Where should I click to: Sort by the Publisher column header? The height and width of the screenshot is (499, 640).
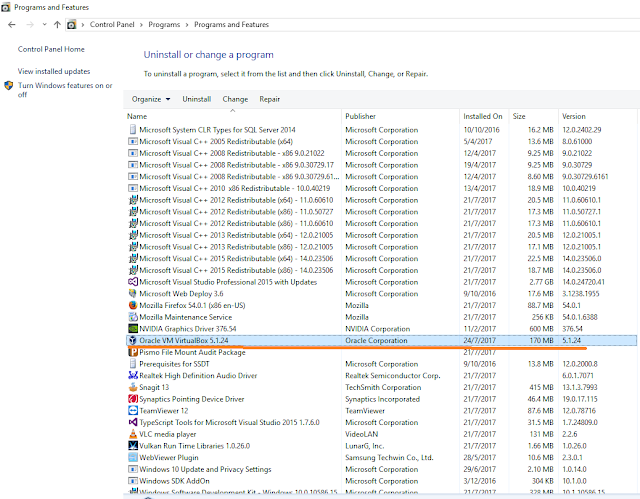[x=400, y=116]
